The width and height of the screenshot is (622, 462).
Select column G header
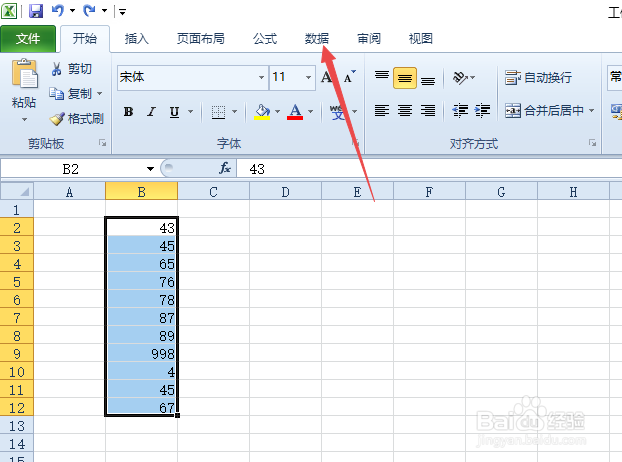501,192
